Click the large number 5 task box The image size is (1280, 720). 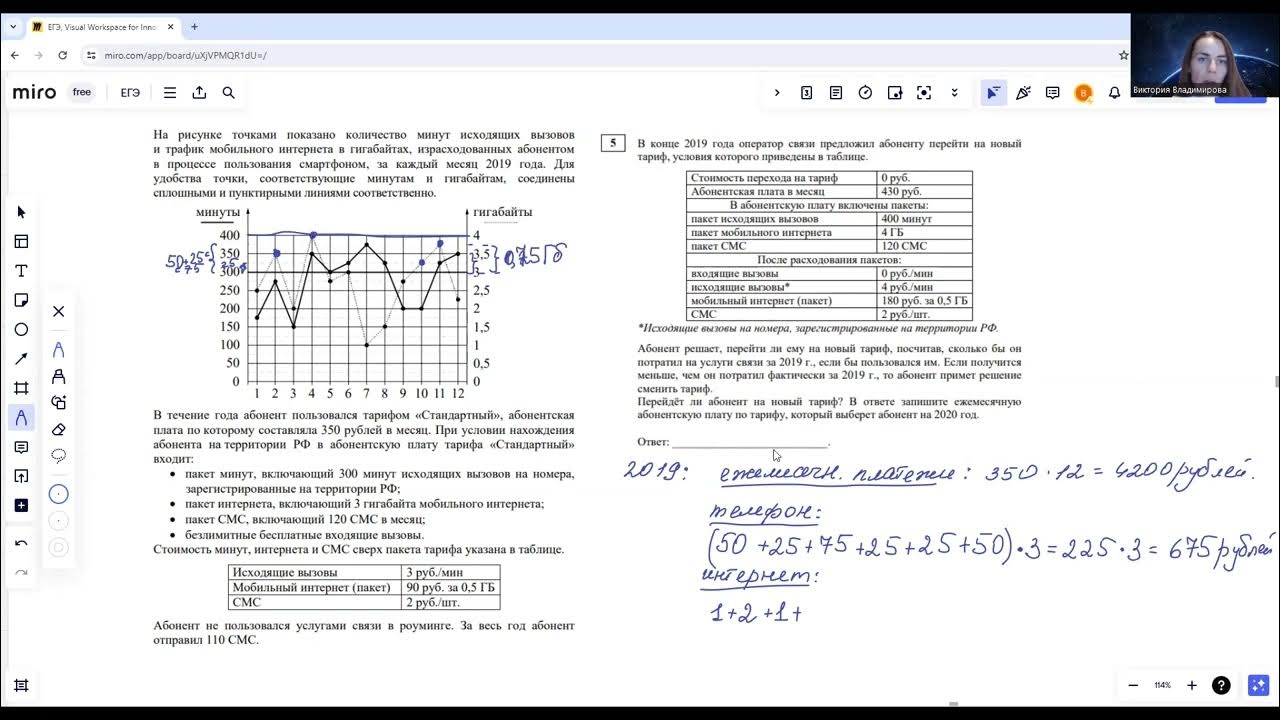[x=613, y=143]
